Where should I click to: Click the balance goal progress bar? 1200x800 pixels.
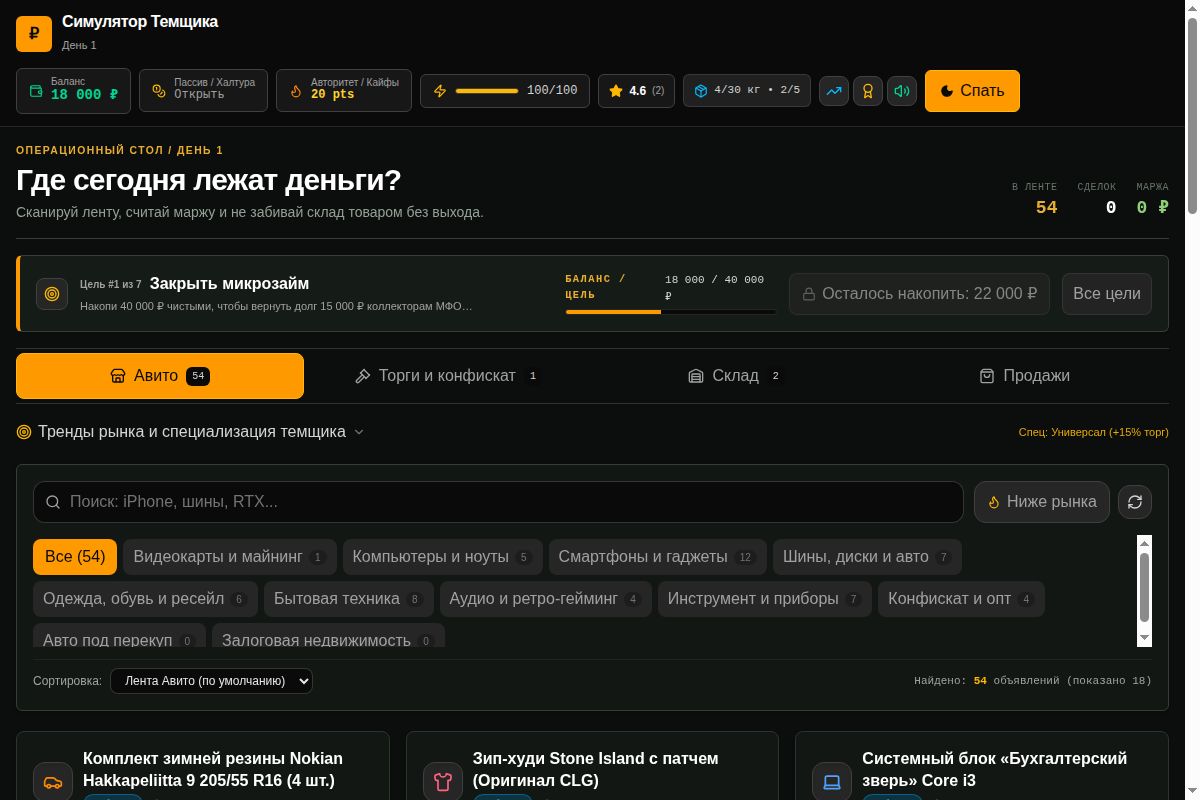coord(671,312)
